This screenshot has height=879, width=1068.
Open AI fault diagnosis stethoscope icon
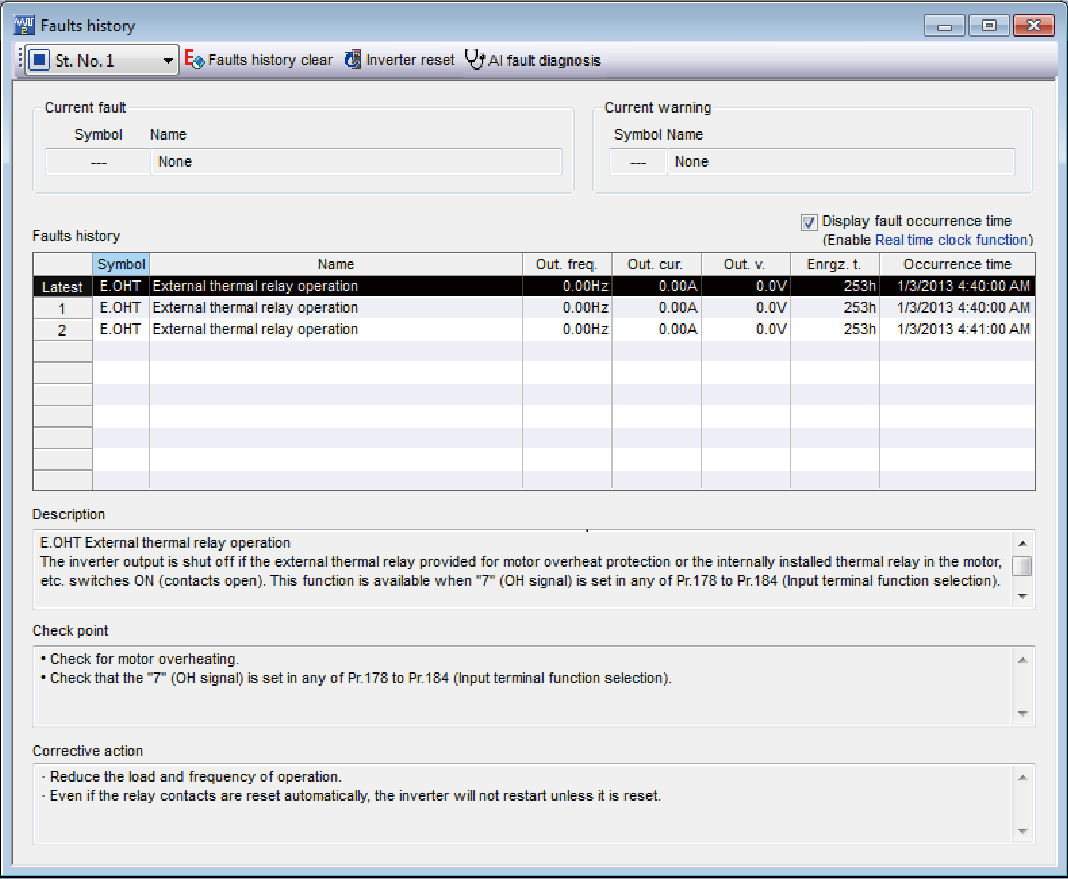474,60
